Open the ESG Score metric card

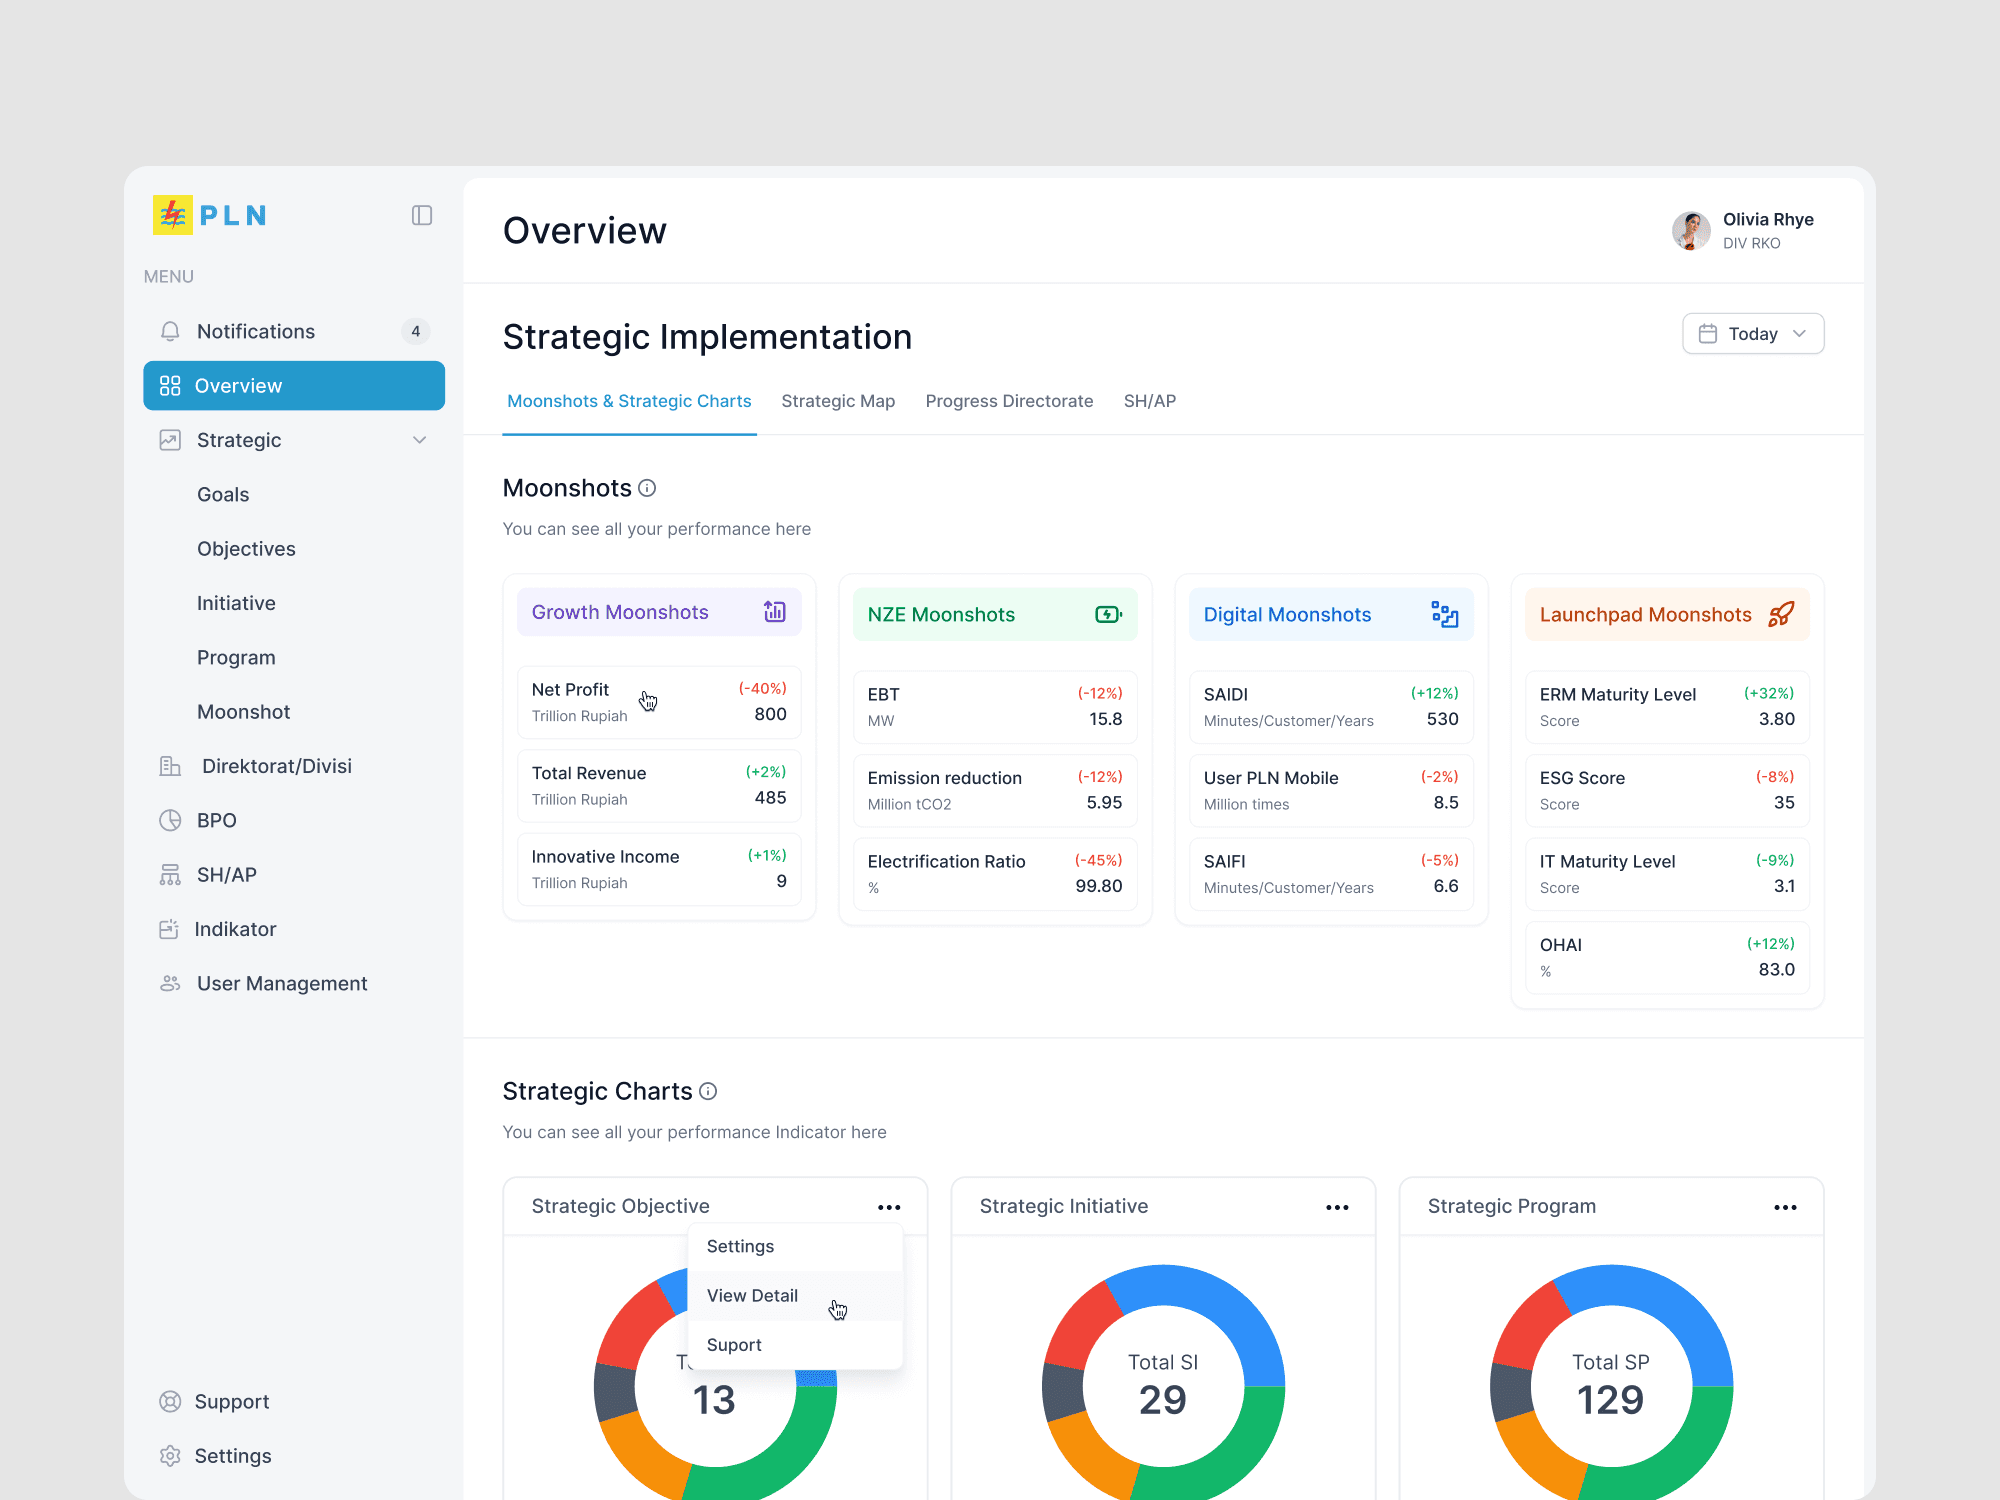1667,790
